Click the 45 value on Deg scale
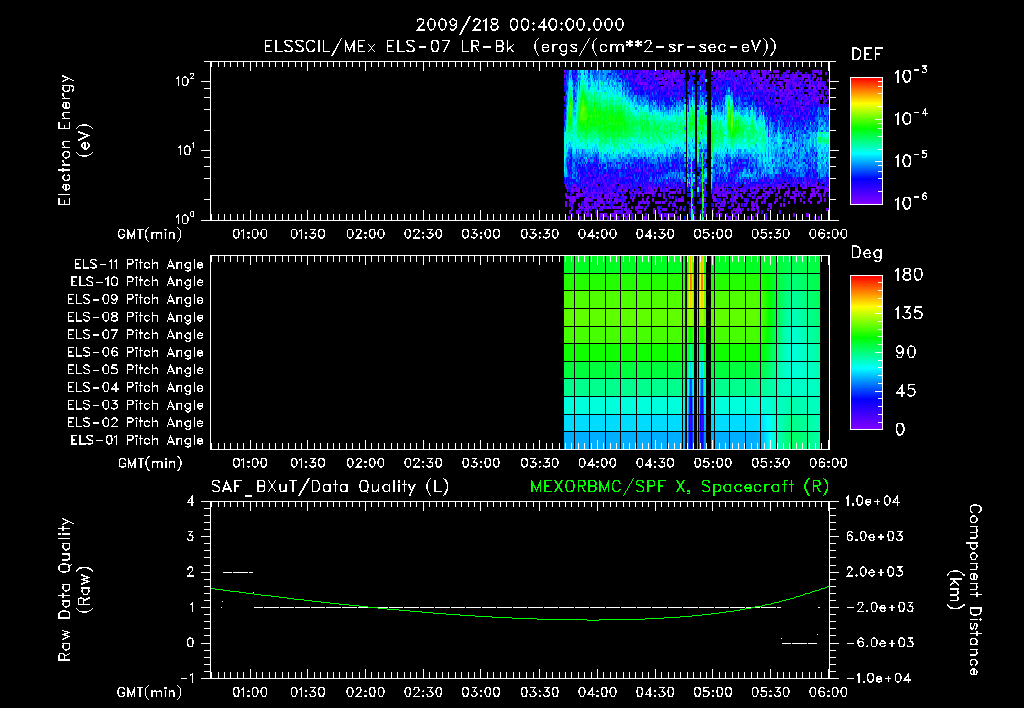This screenshot has height=708, width=1024. click(x=906, y=391)
